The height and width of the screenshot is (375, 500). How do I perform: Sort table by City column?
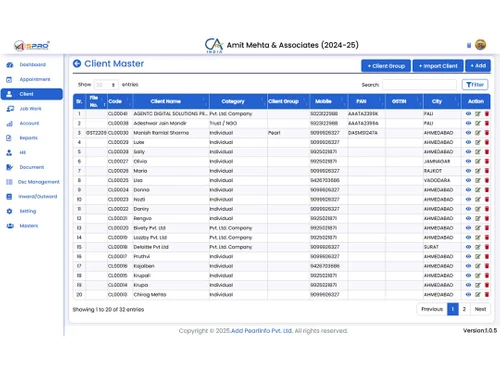point(442,101)
